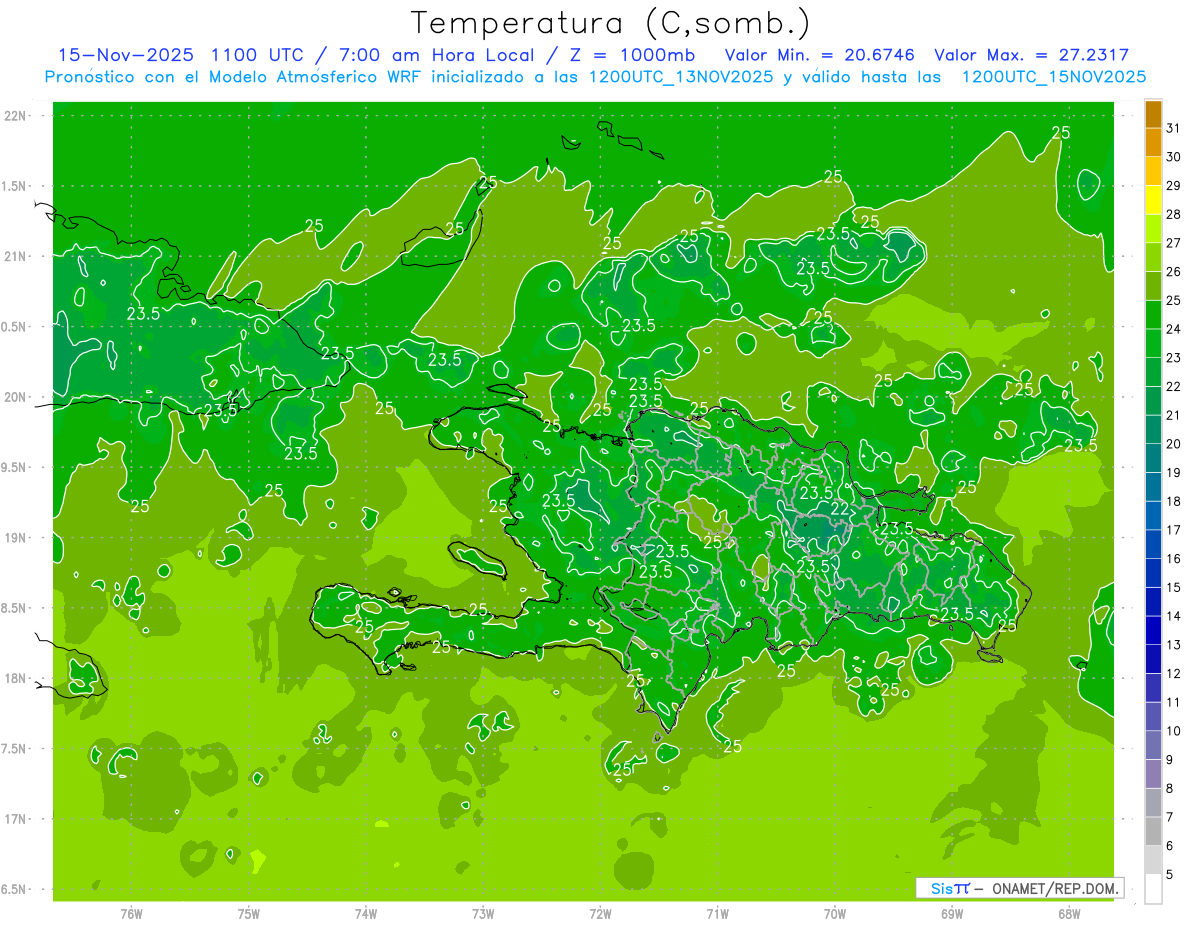
Task: Click the '71W' longitude axis label
Action: [717, 914]
